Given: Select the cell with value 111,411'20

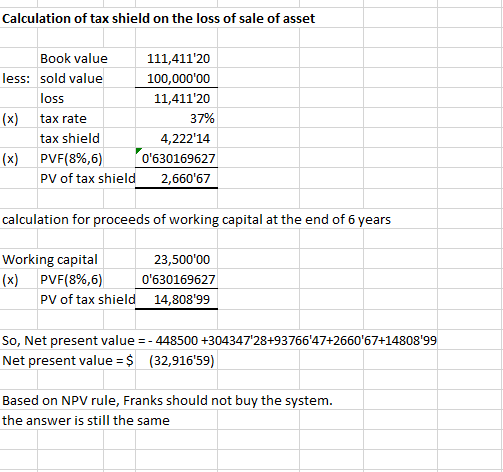Looking at the screenshot, I should (178, 58).
